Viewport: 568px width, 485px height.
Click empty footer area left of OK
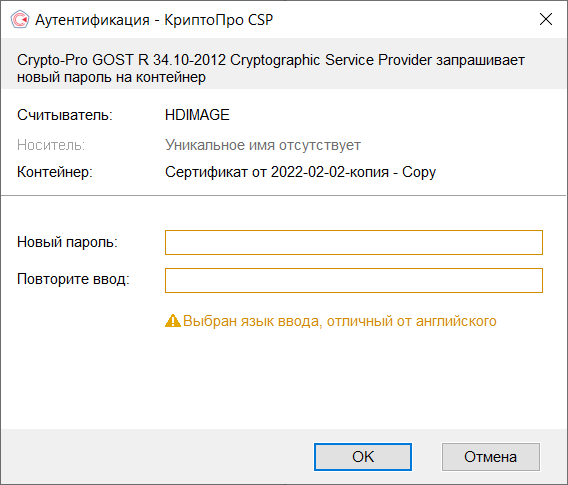click(156, 456)
